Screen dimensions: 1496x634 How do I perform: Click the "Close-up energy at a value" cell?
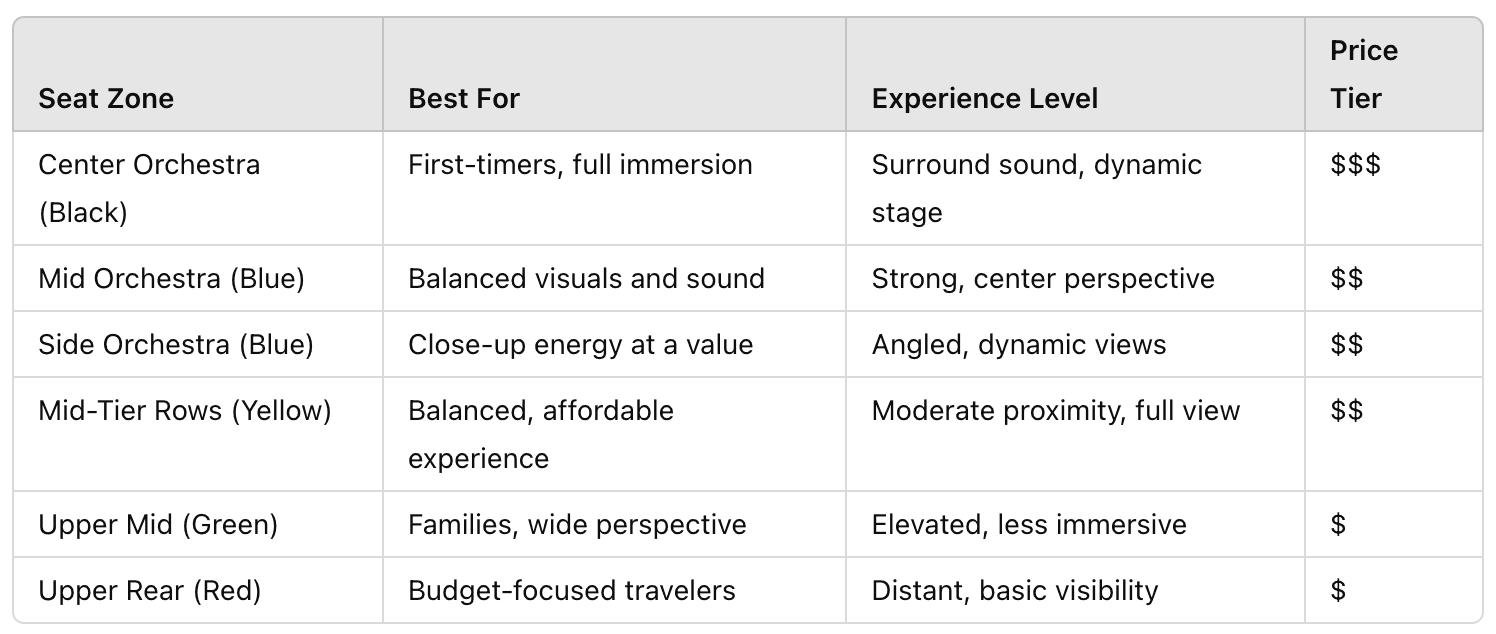(580, 344)
